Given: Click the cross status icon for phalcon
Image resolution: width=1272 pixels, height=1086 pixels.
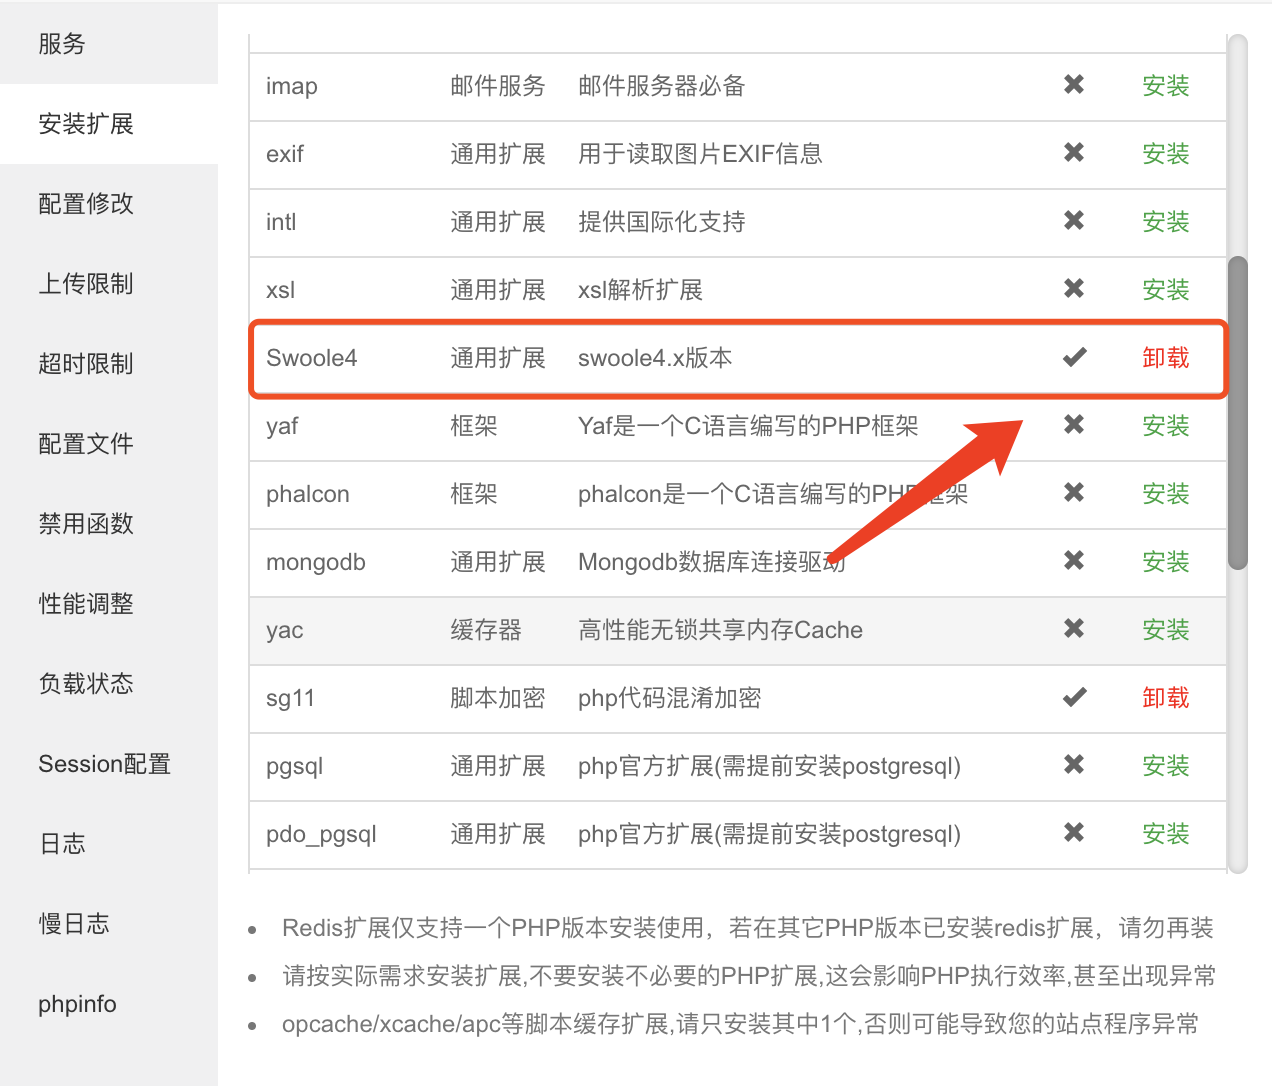Looking at the screenshot, I should [x=1074, y=493].
